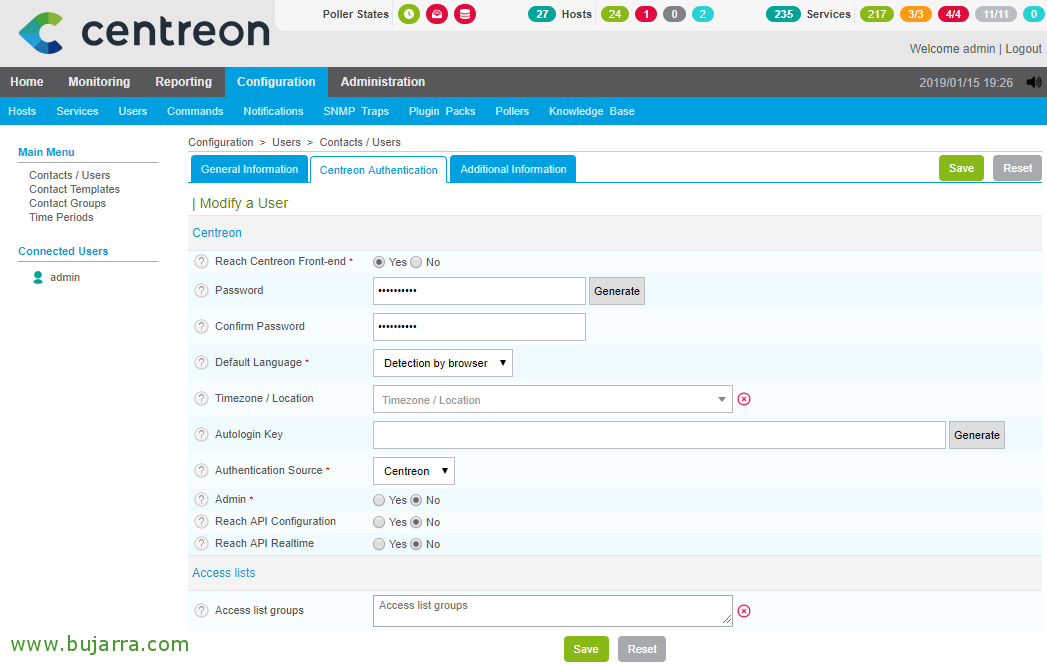Open help icon for Reach API Realtime
1047x666 pixels.
[201, 544]
